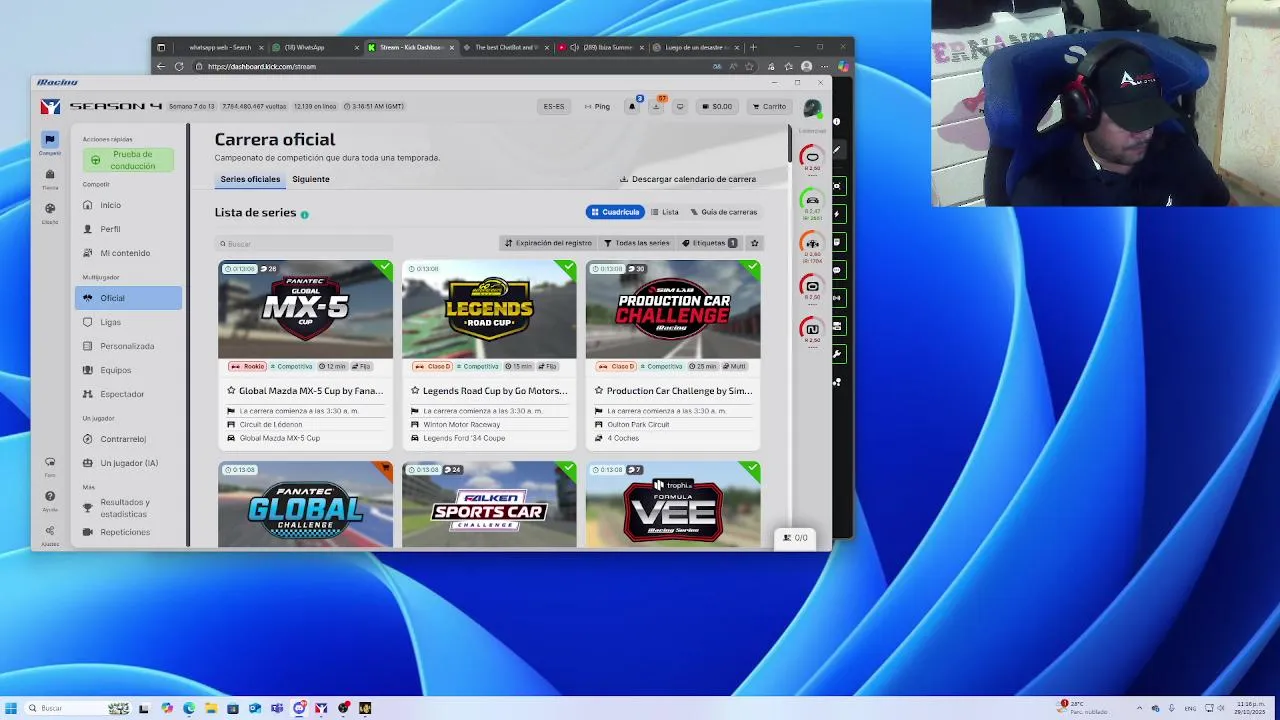Open the downloads icon with orange badge
Image resolution: width=1280 pixels, height=720 pixels.
click(x=656, y=106)
